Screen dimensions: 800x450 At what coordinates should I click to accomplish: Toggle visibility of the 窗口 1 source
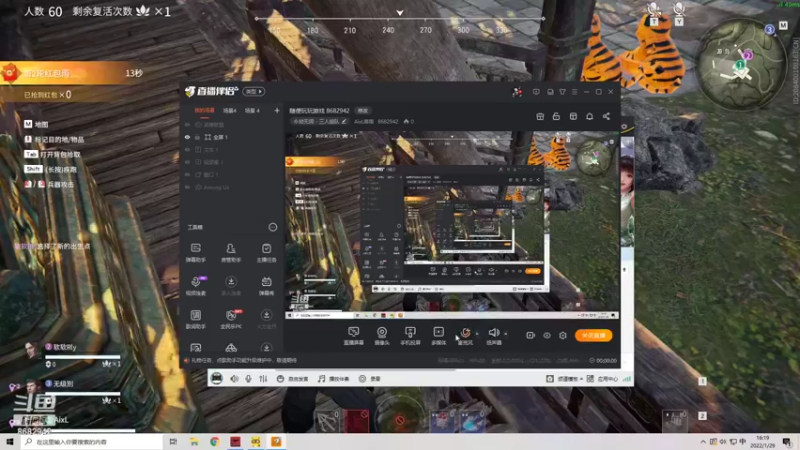(x=187, y=175)
